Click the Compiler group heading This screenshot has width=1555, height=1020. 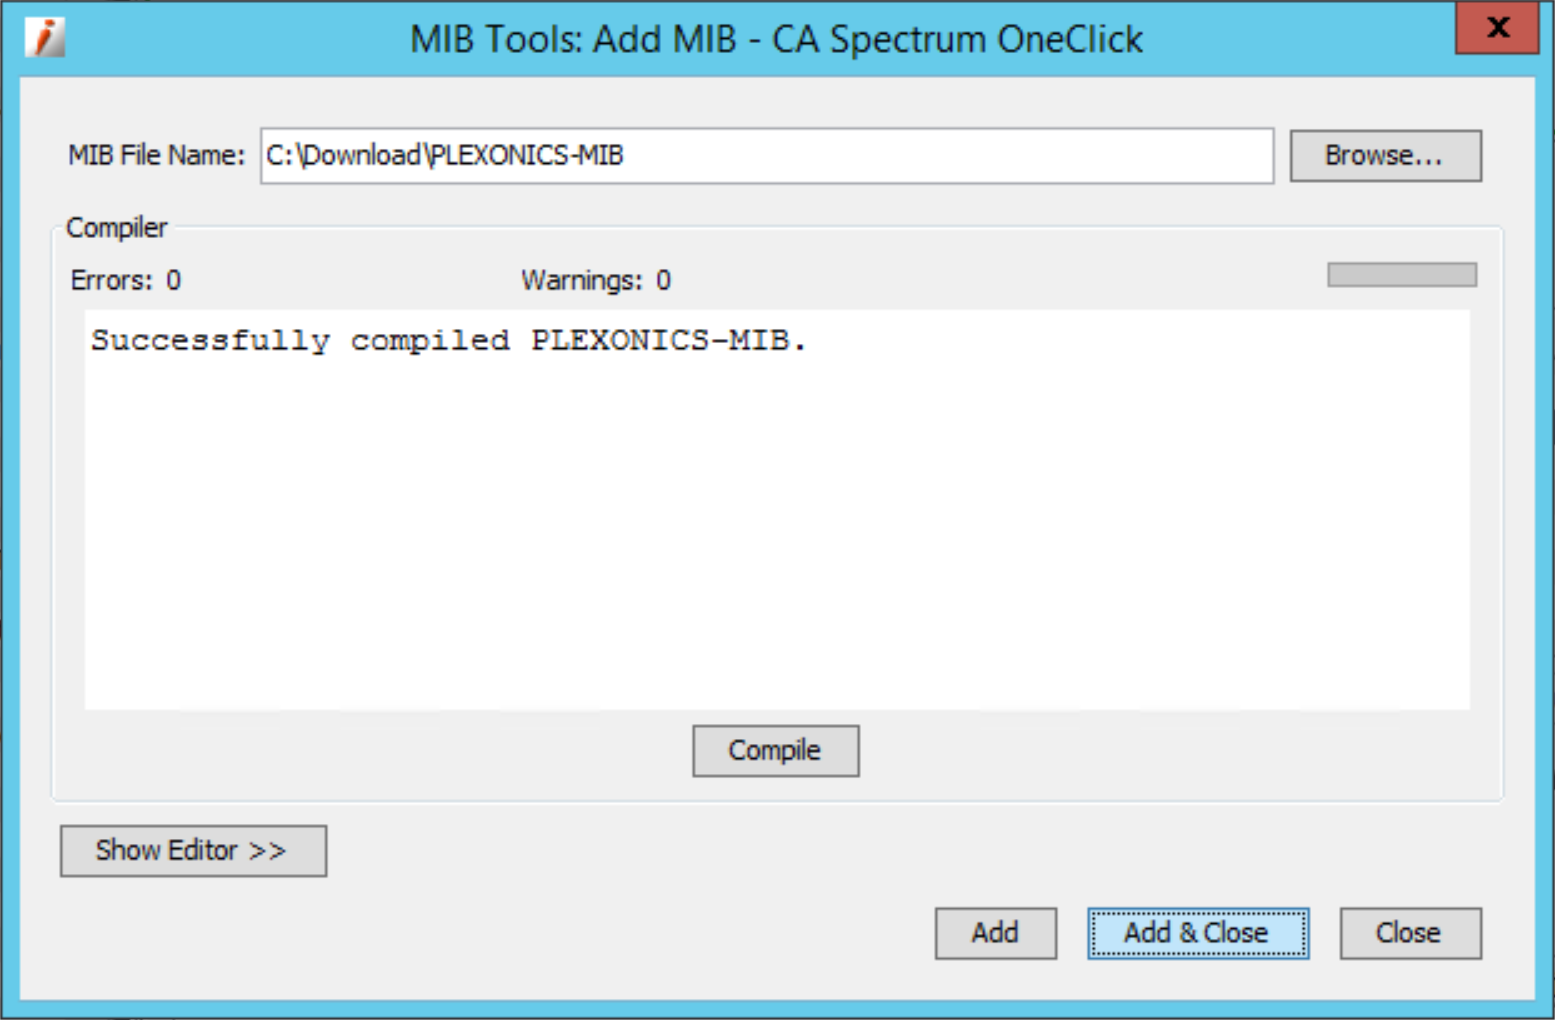(116, 227)
